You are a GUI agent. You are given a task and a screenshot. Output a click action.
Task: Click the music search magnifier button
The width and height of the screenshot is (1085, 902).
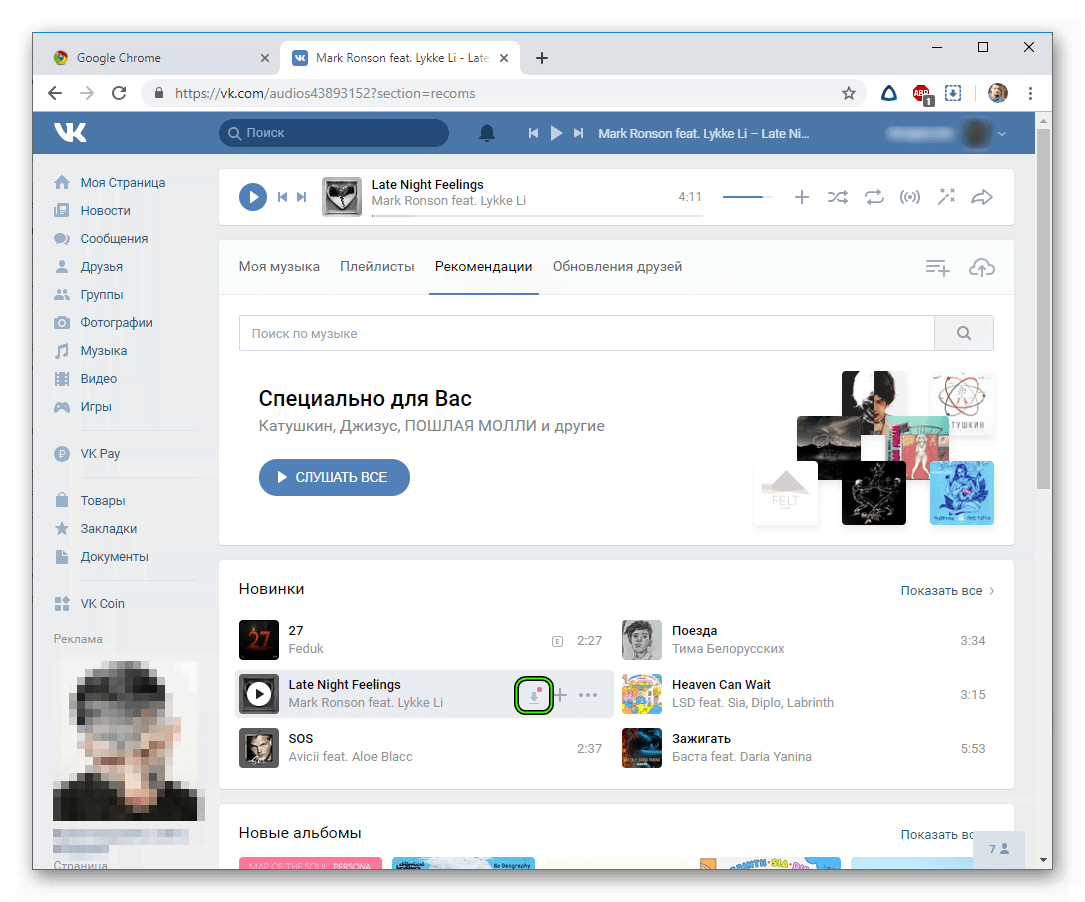pos(964,333)
